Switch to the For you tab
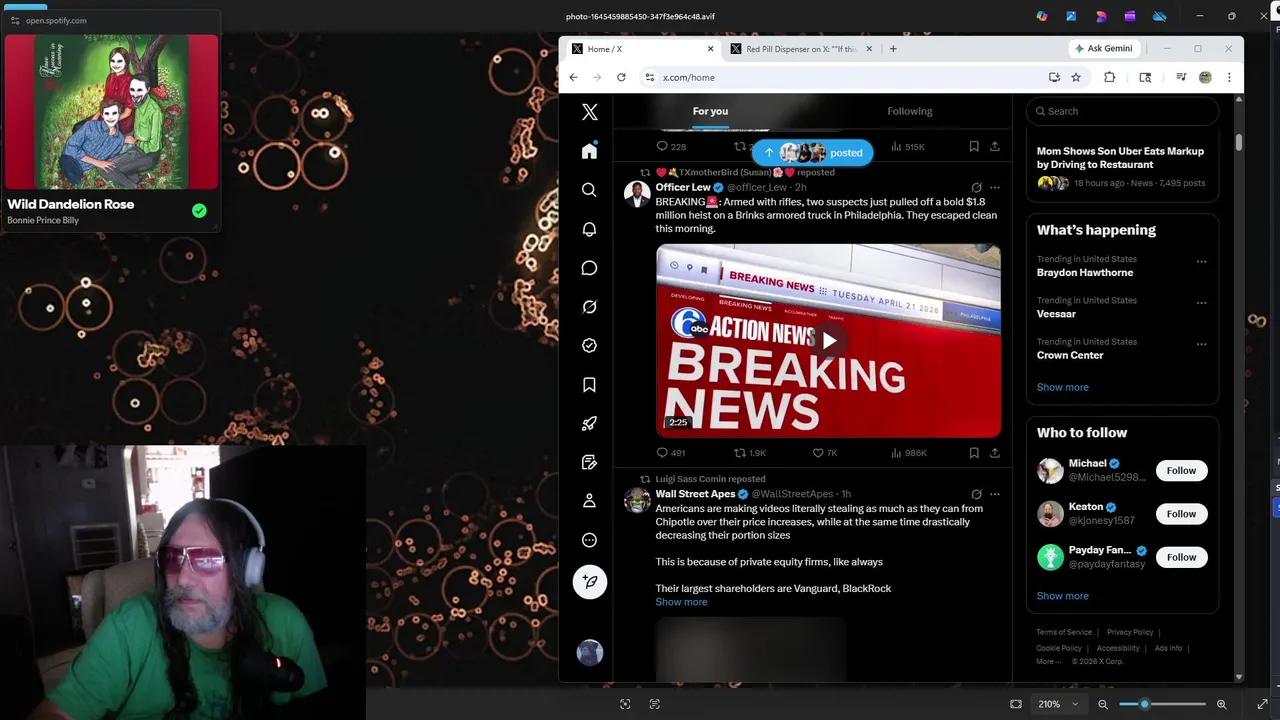 [710, 111]
